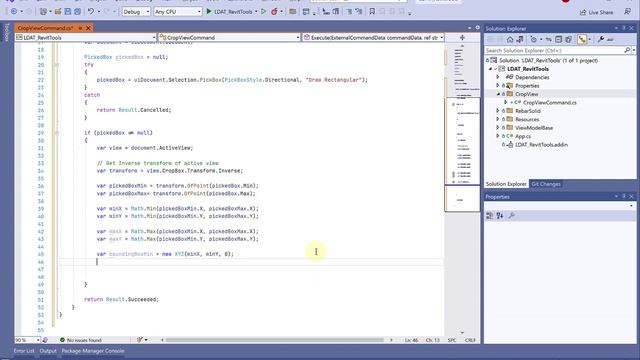Click the Live Share icon
This screenshot has height=360, width=640.
point(583,12)
